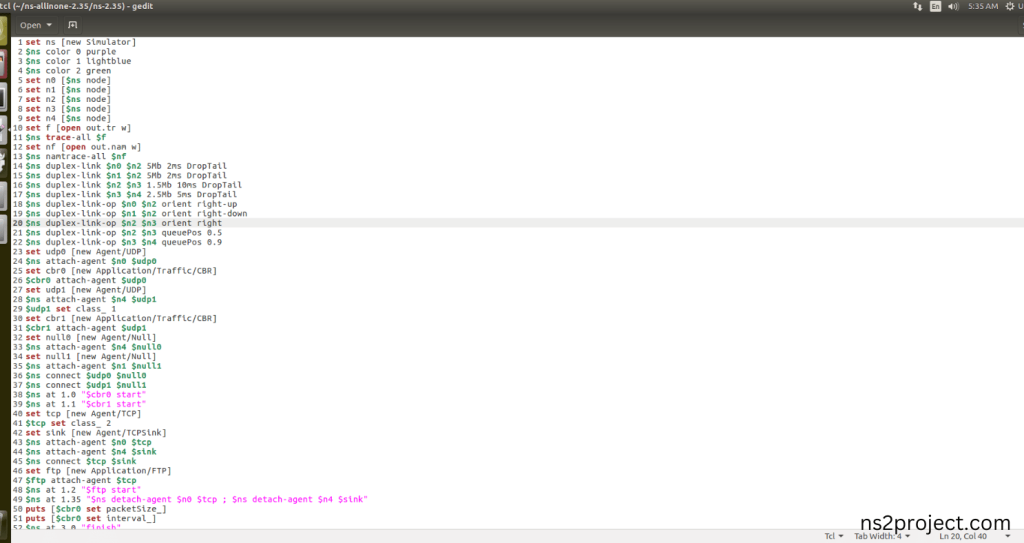Viewport: 1024px width, 543px height.
Task: Click the line 'set null0 [new Agent/Null]'
Action: [91, 337]
